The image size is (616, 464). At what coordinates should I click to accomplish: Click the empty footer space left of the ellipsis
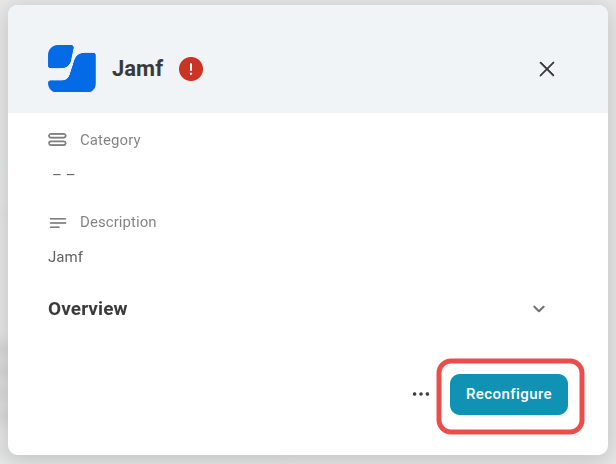(x=220, y=394)
